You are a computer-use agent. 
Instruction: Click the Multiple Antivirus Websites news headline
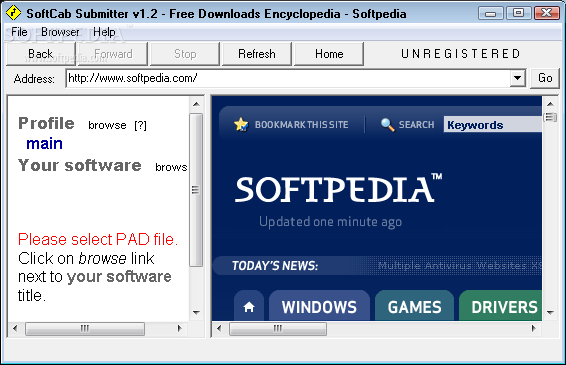[460, 266]
